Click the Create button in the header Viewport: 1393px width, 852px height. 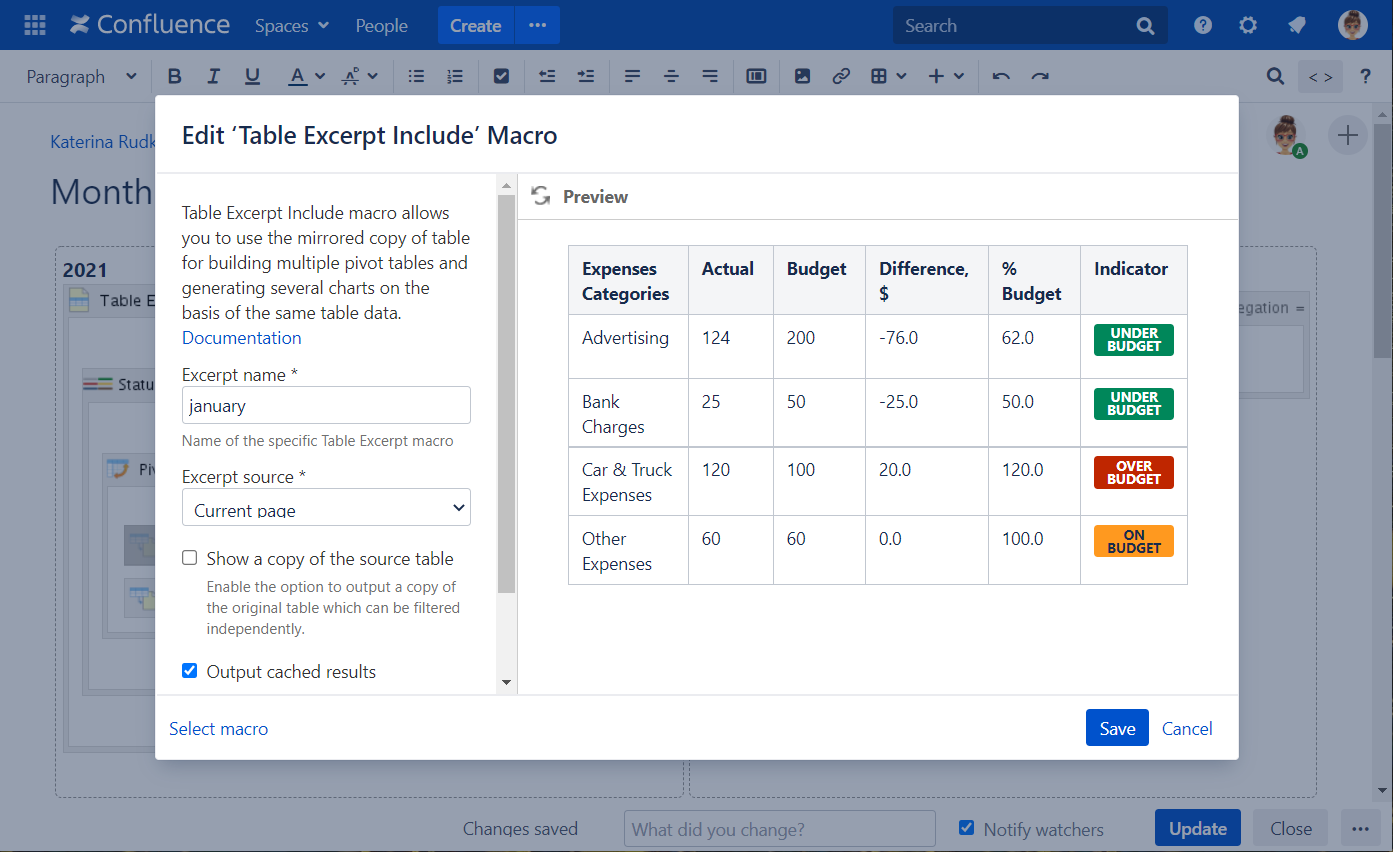pyautogui.click(x=475, y=26)
